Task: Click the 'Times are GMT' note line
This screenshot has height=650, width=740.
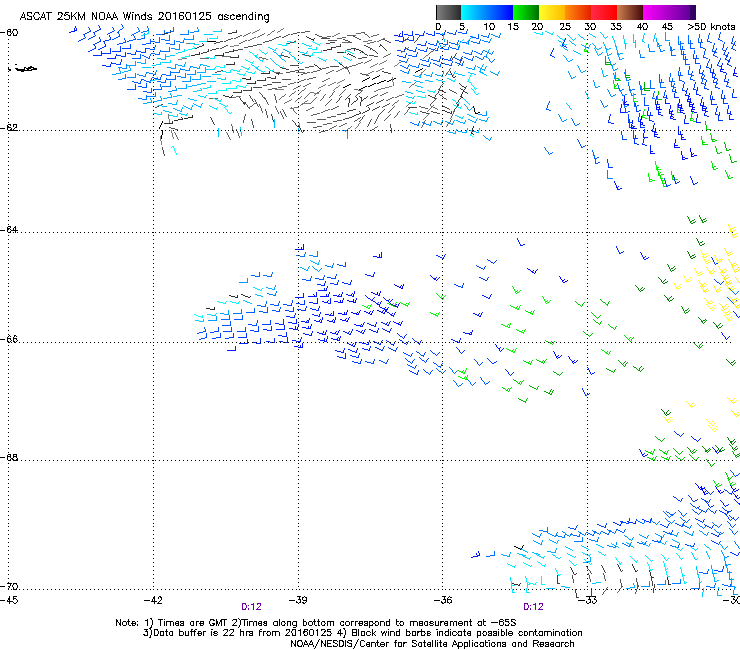Action: 316,623
